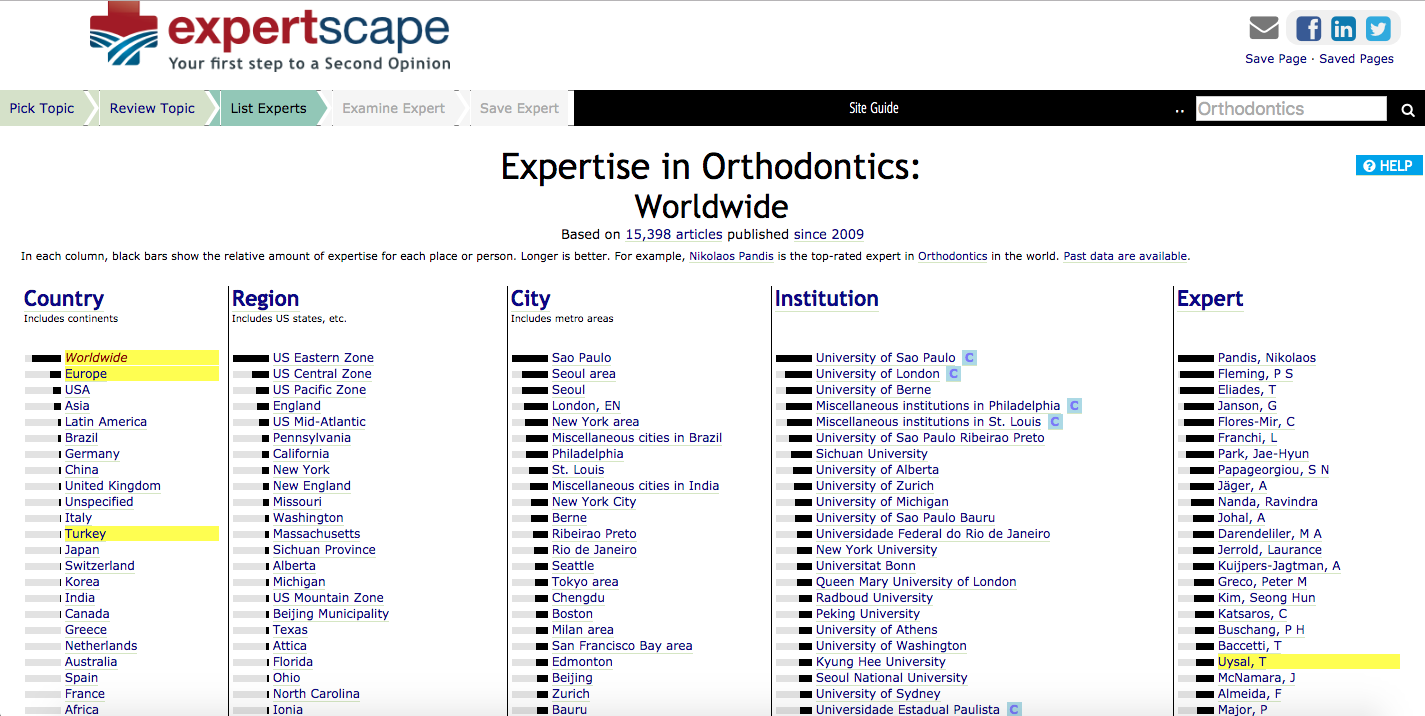Go to the Review Topic step
The image size is (1425, 716).
tap(152, 108)
